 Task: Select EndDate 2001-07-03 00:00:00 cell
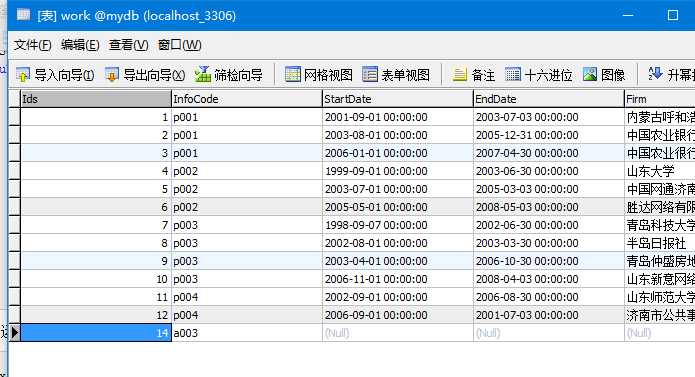(549, 315)
